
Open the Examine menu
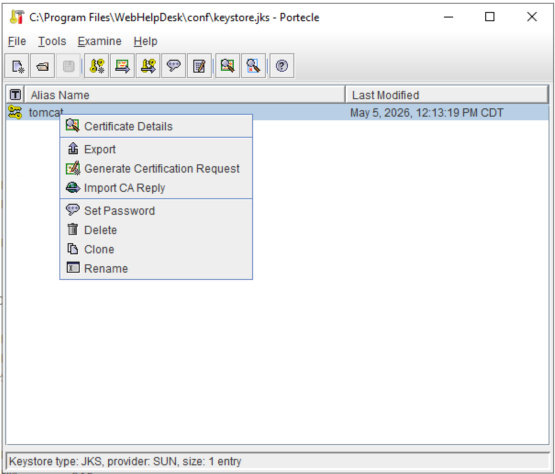click(x=99, y=41)
